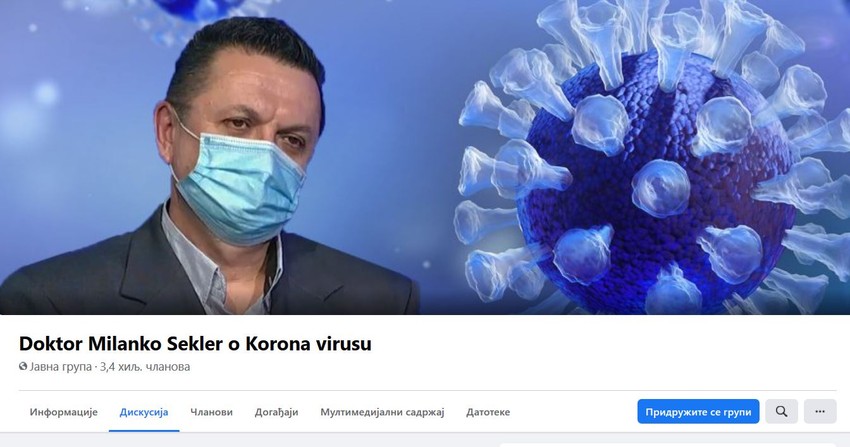Click the blue underline under Дискусија
This screenshot has height=447, width=850.
pyautogui.click(x=144, y=431)
